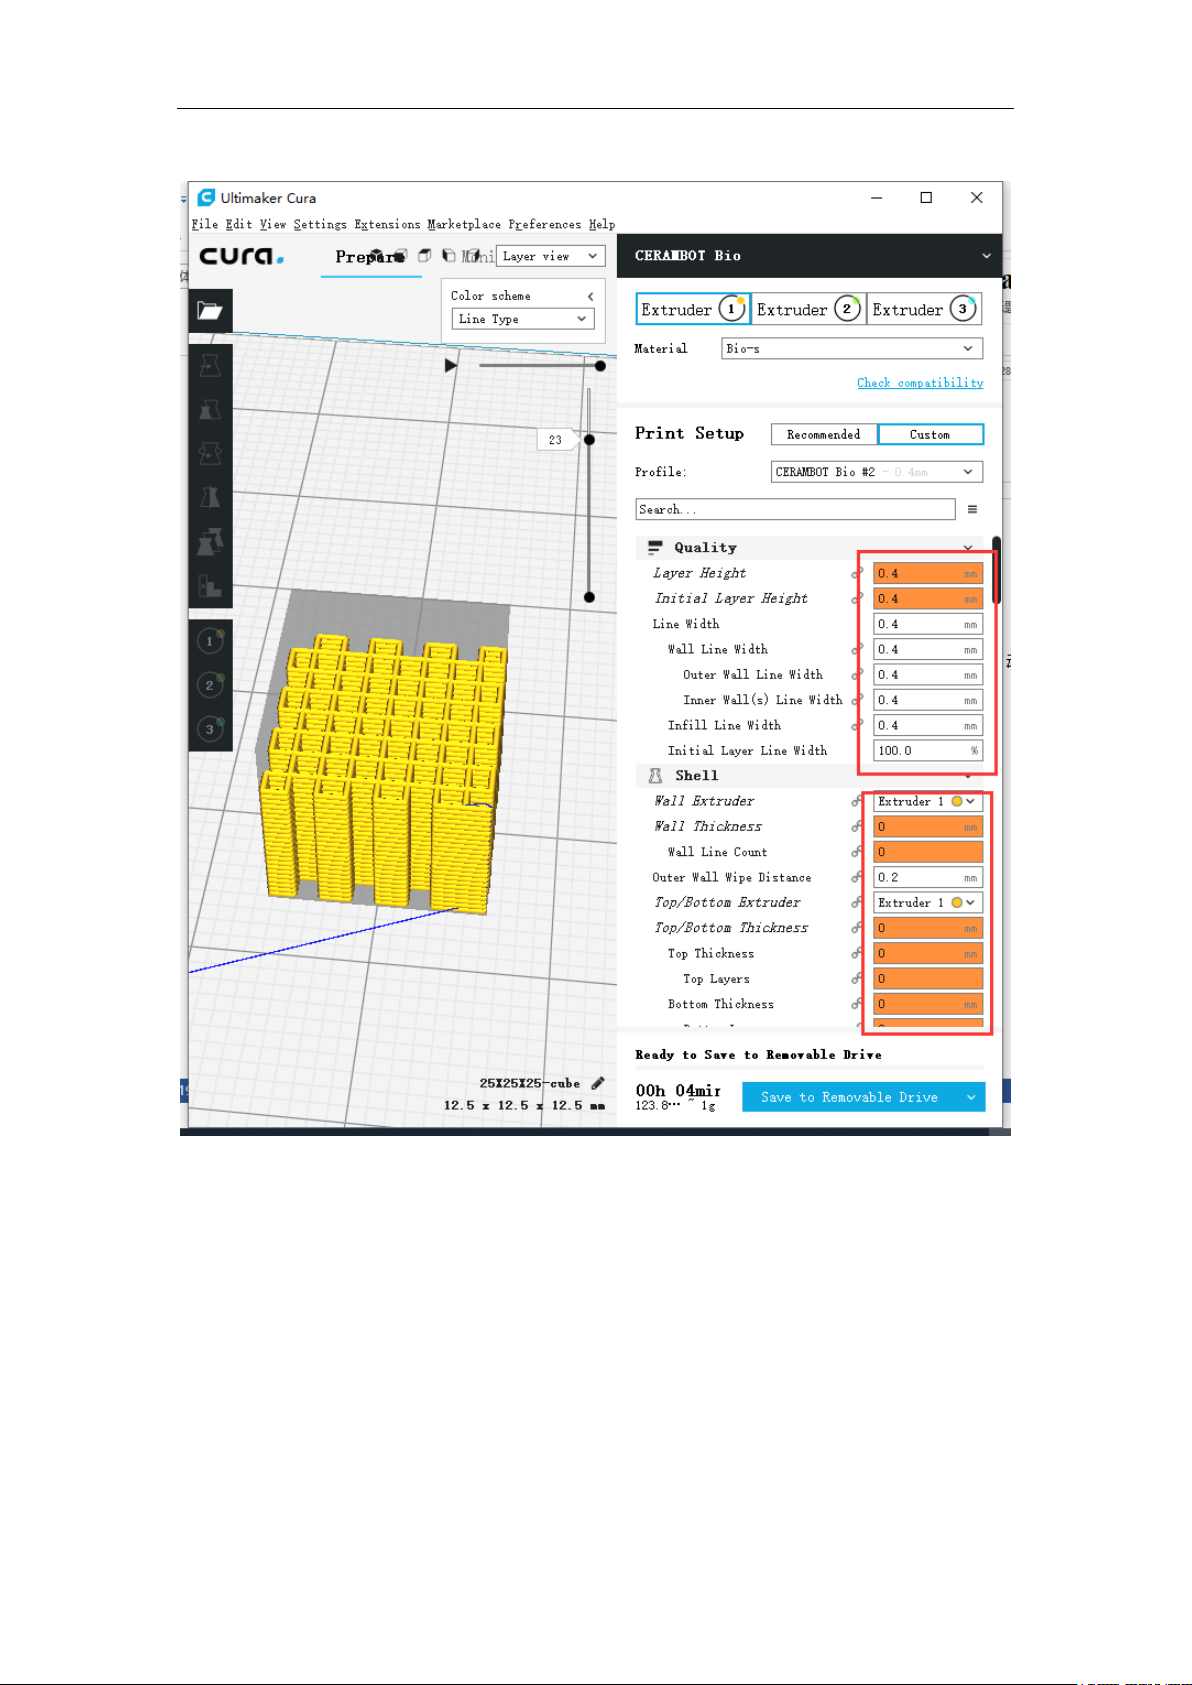Open the settings visibility hamburger menu
This screenshot has width=1192, height=1685.
[972, 509]
